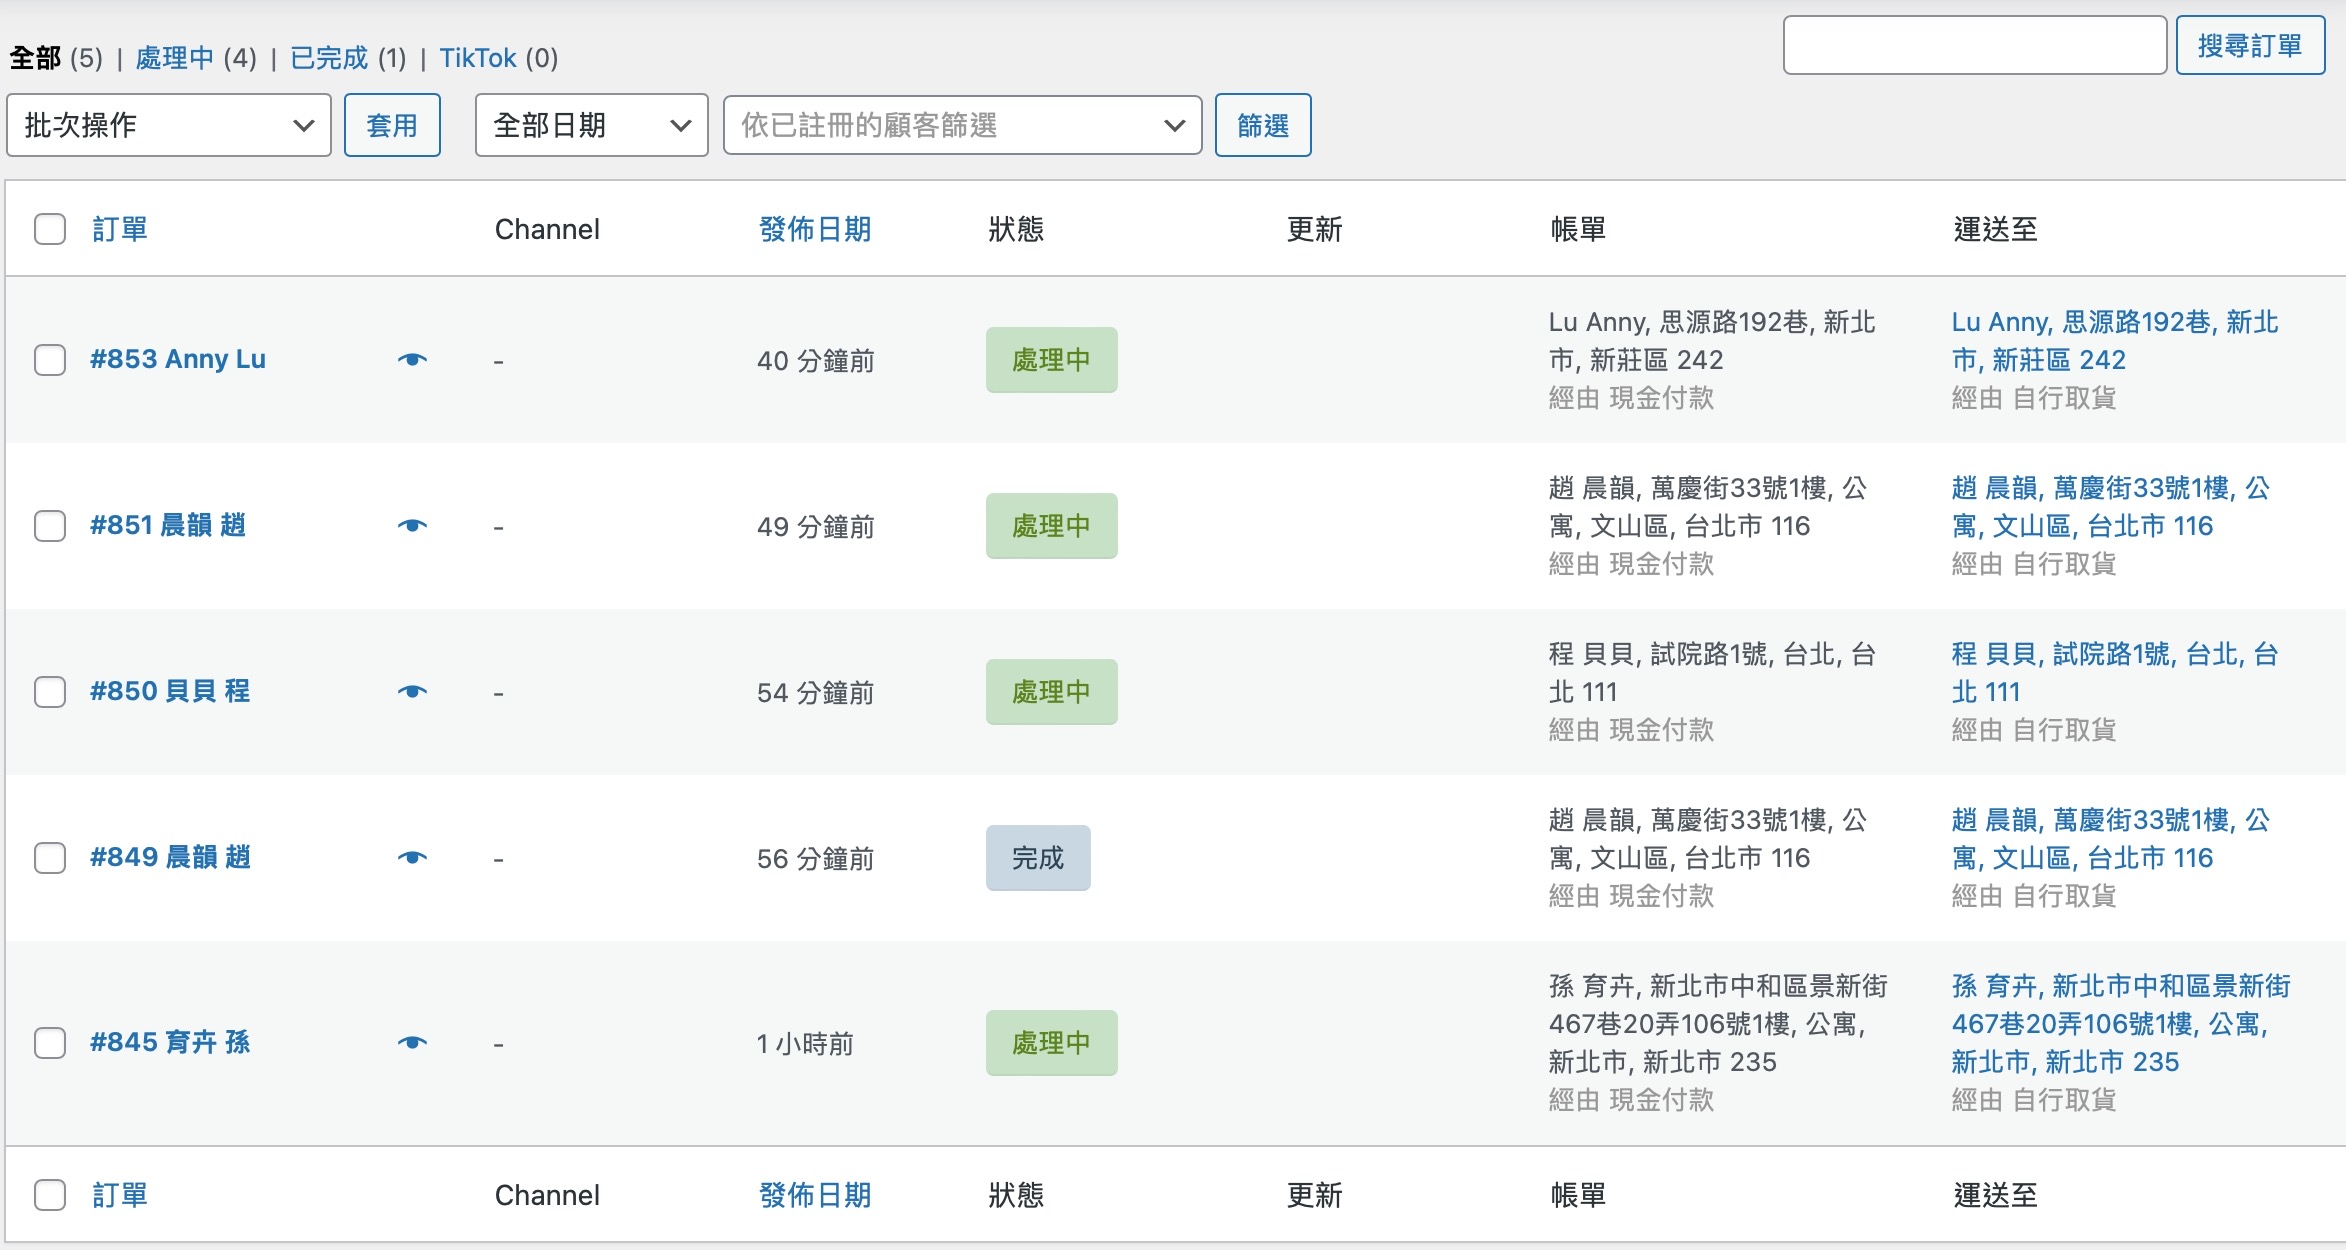Click eye preview icon for order #850
Viewport: 2346px width, 1250px height.
412,692
